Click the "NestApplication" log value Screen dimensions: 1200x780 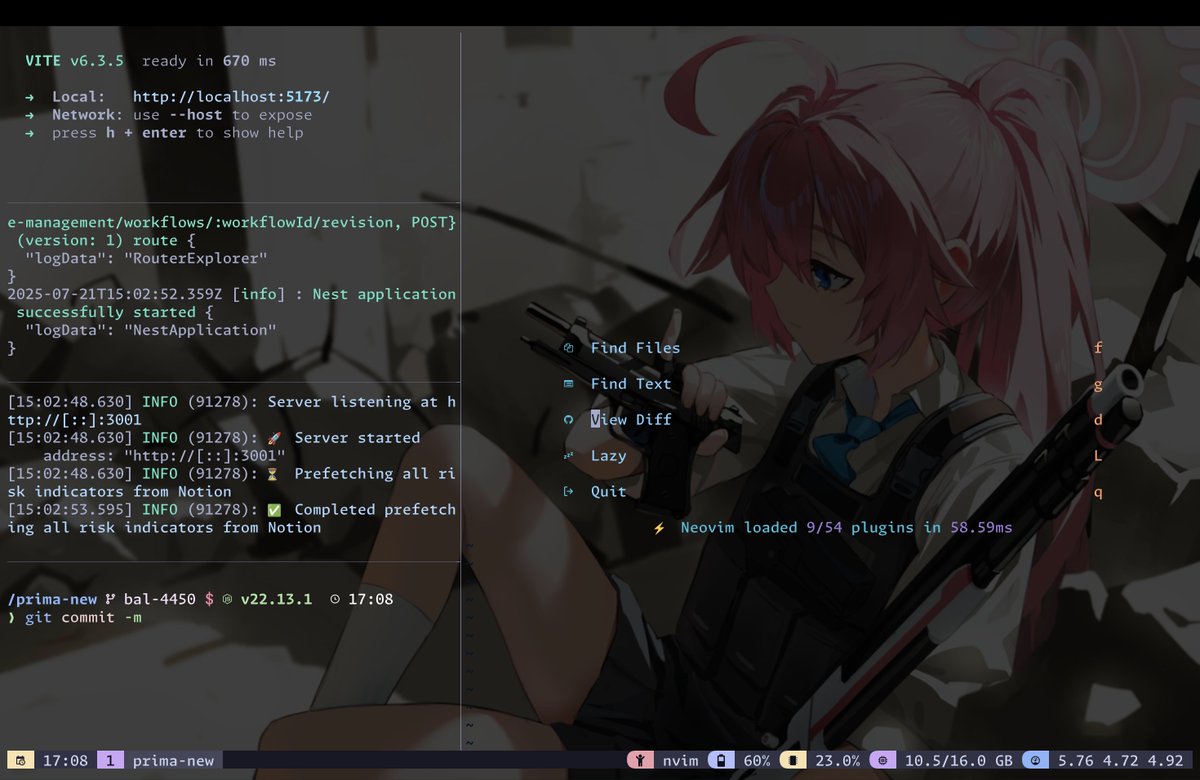[200, 330]
